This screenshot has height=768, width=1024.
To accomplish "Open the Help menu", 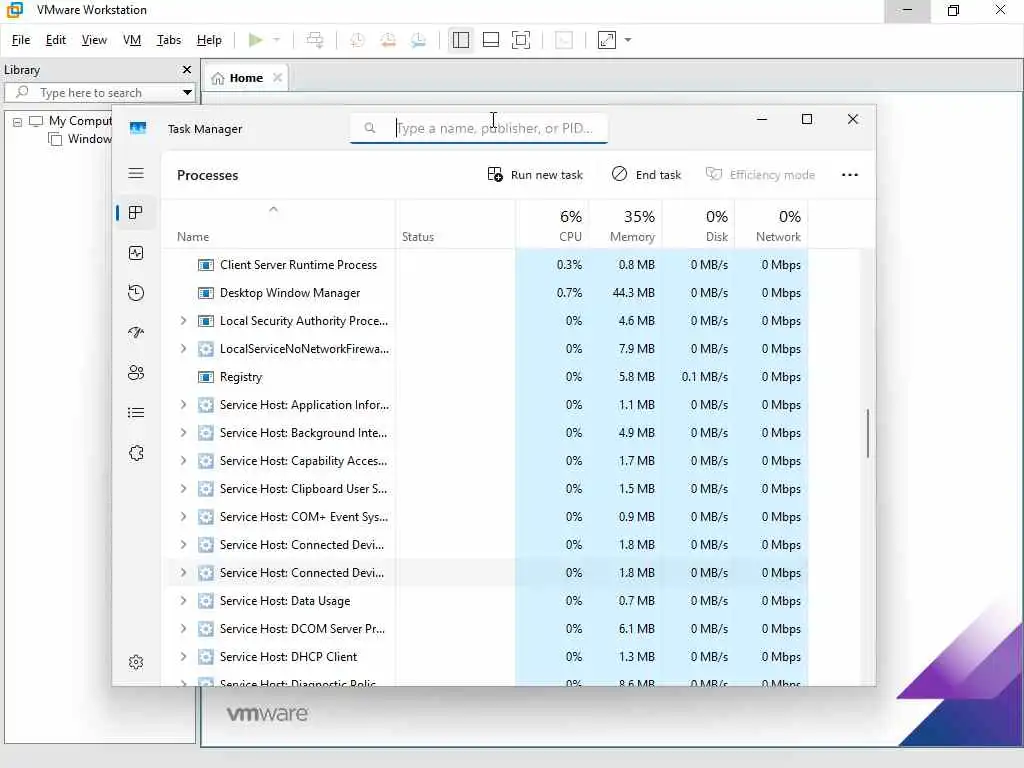I will [x=209, y=40].
